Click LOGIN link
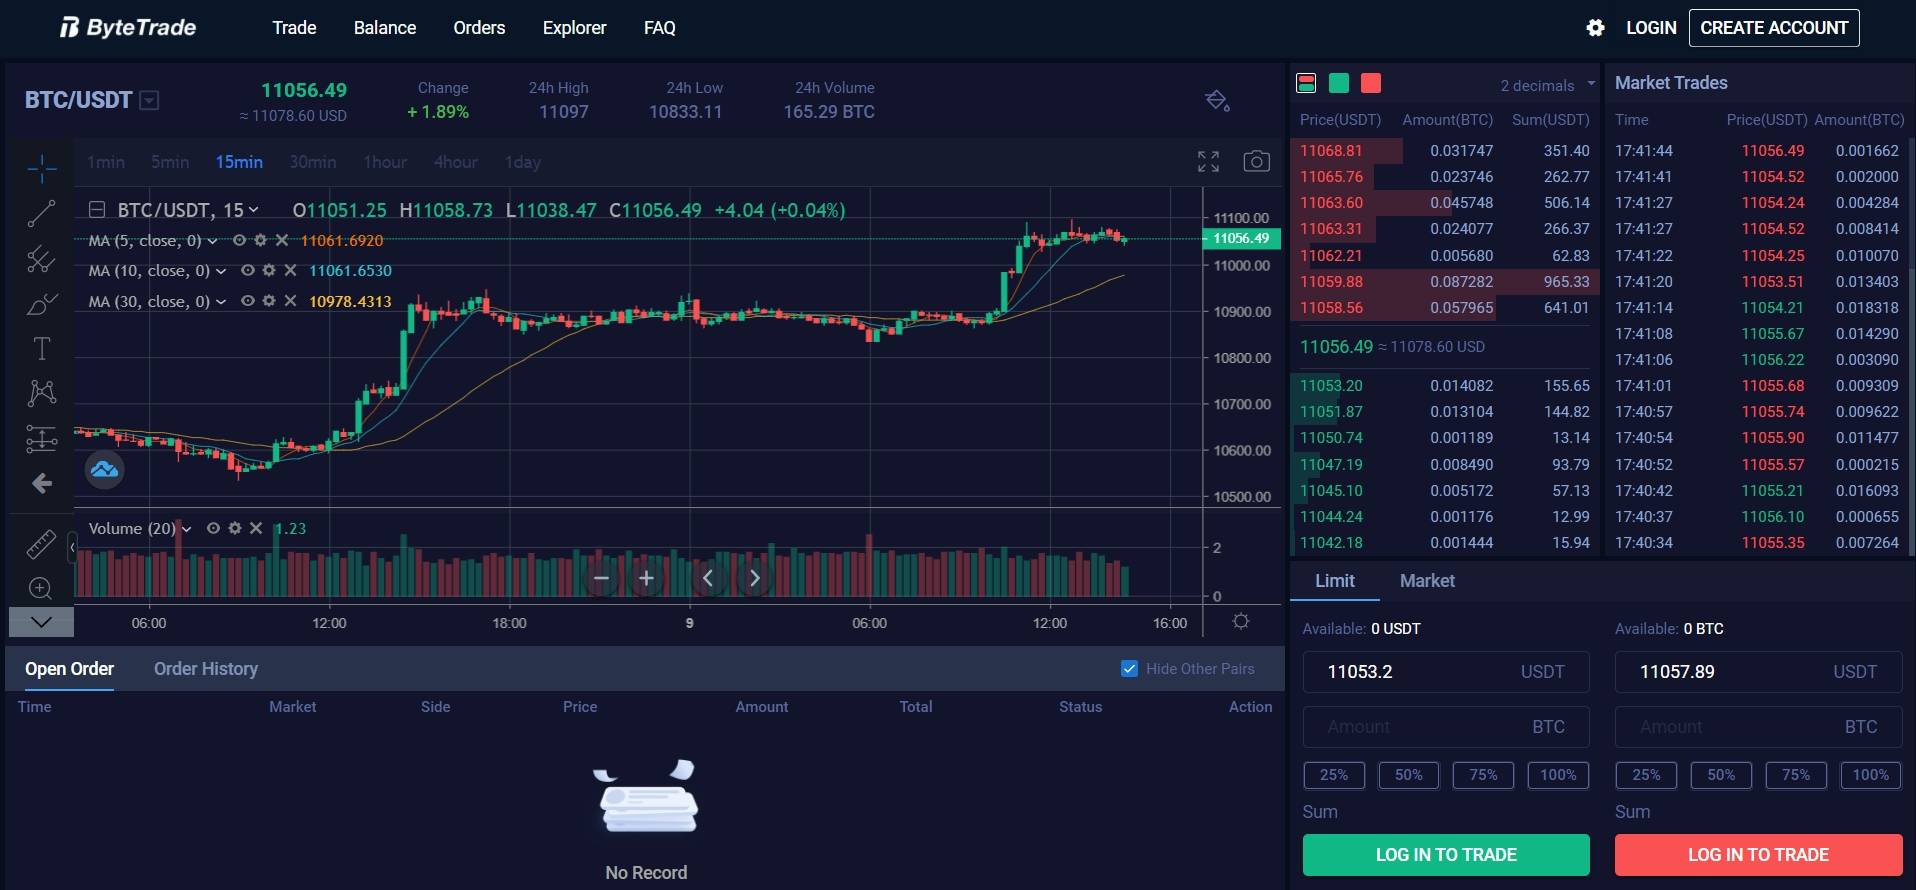Screen dimensions: 1916x890 (1651, 28)
